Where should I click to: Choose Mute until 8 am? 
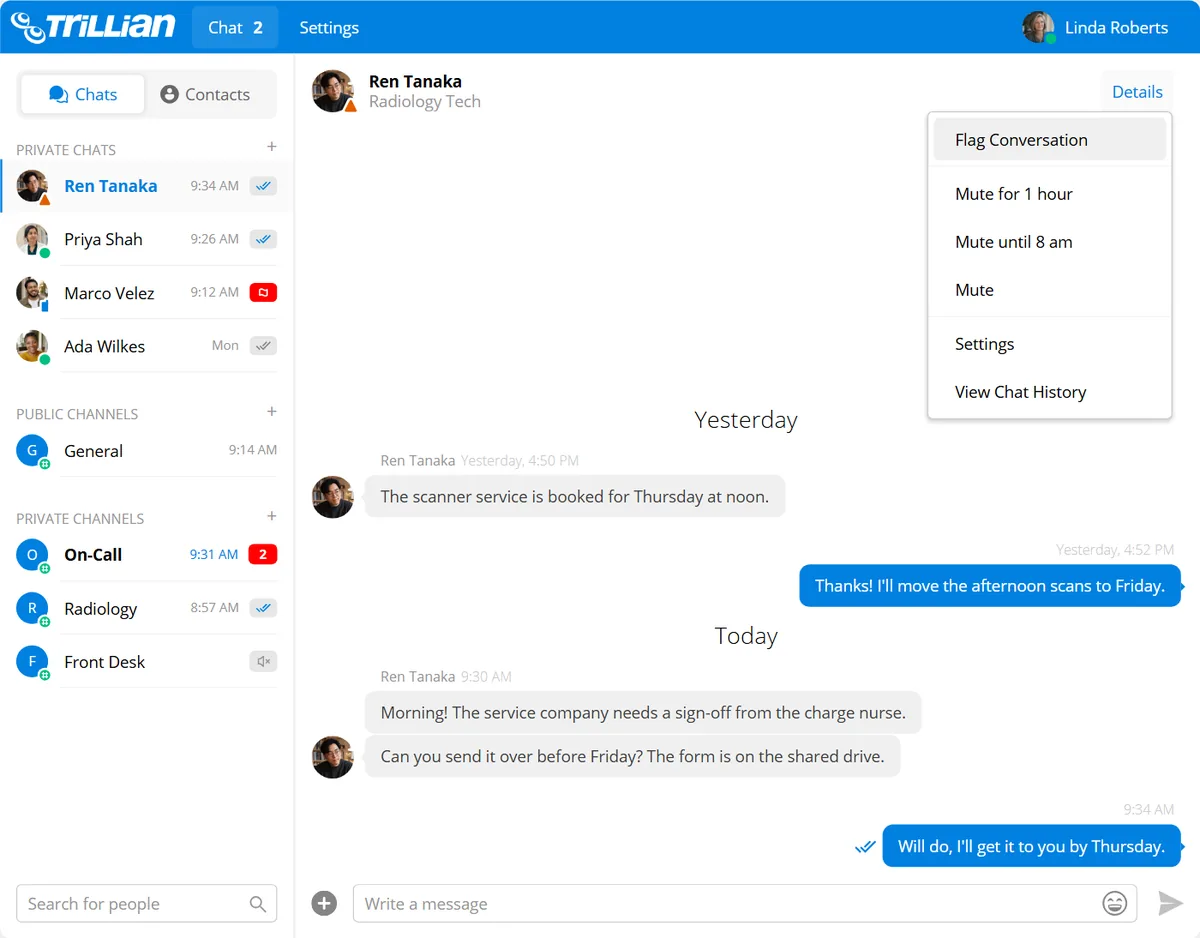(x=1050, y=242)
